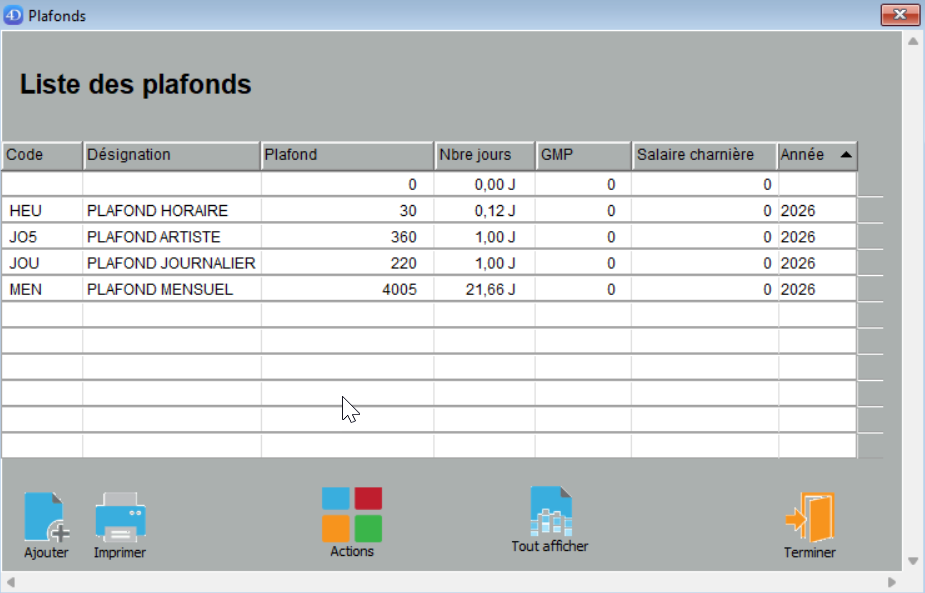Image resolution: width=925 pixels, height=593 pixels.
Task: Toggle sort arrow on Année column
Action: pyautogui.click(x=846, y=155)
